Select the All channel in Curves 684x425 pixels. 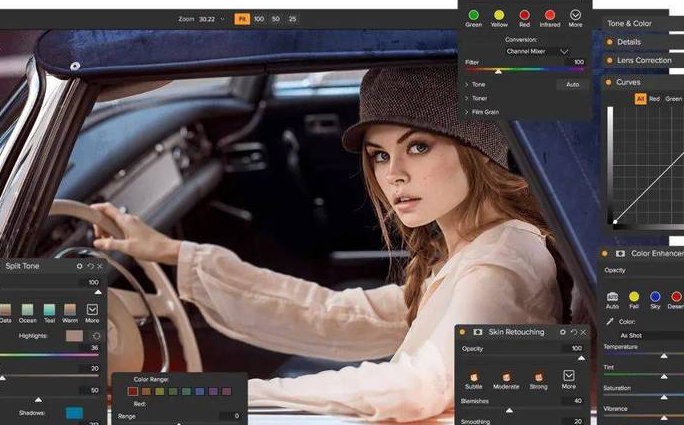[x=640, y=99]
